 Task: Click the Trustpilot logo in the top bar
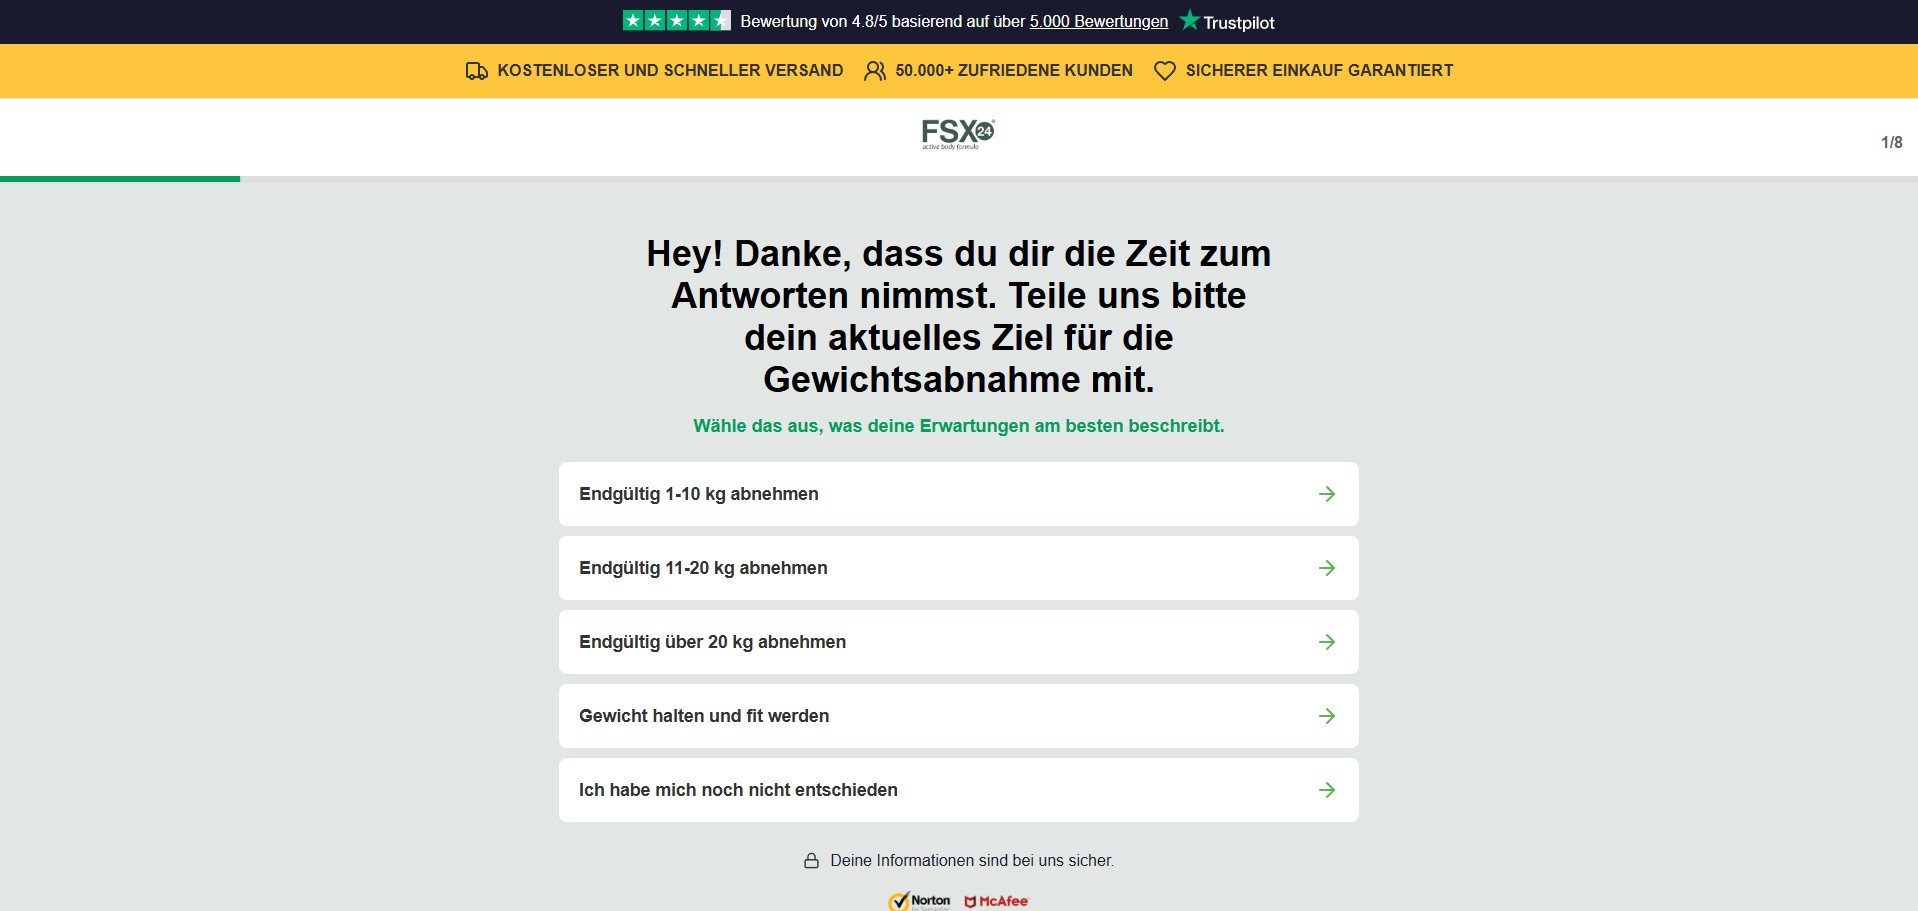point(1227,22)
